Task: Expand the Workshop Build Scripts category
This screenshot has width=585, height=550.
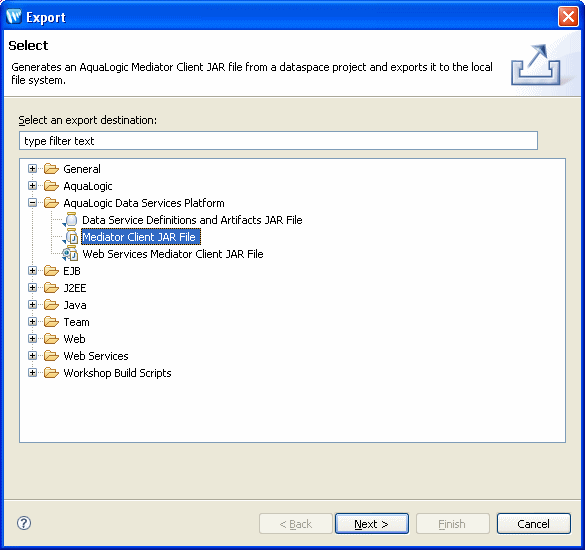Action: [32, 372]
